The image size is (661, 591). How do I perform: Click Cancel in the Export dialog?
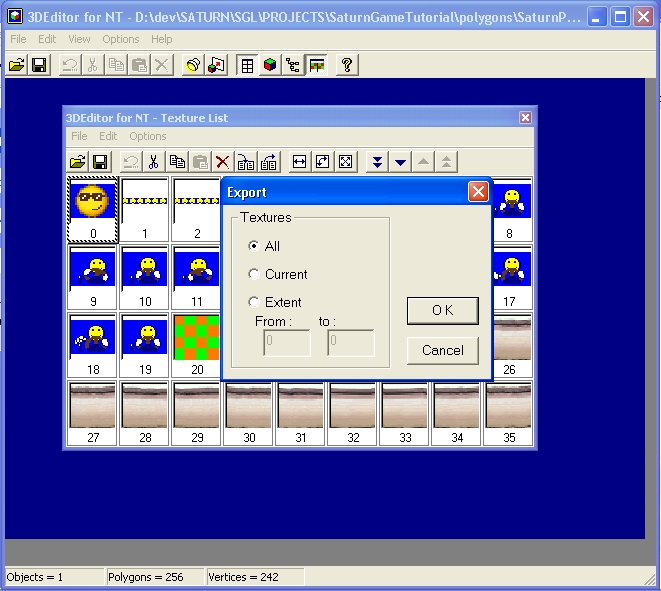[x=443, y=350]
